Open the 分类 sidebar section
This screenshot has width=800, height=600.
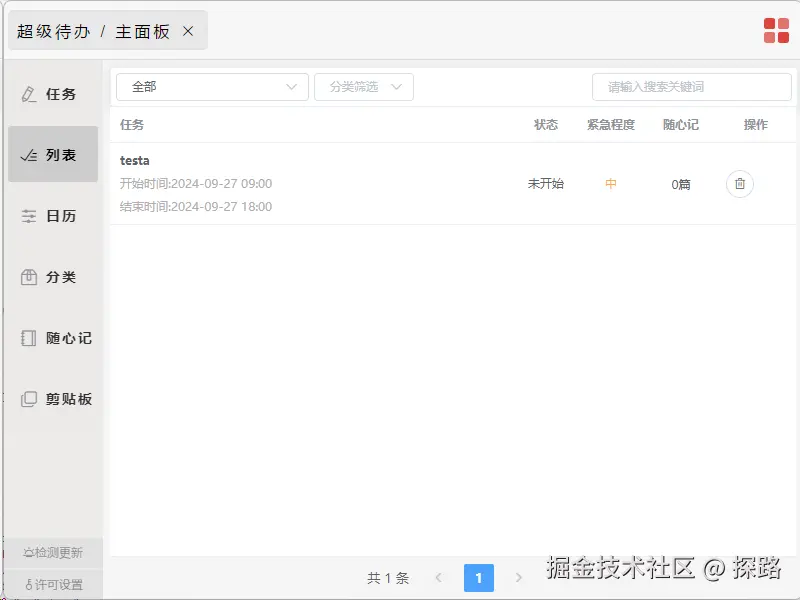coord(53,277)
